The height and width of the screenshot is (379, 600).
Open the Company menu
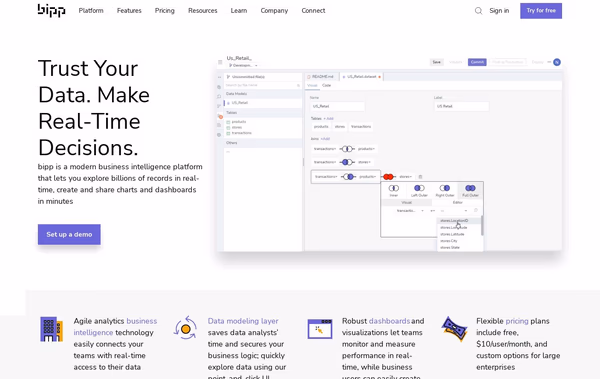click(x=274, y=11)
